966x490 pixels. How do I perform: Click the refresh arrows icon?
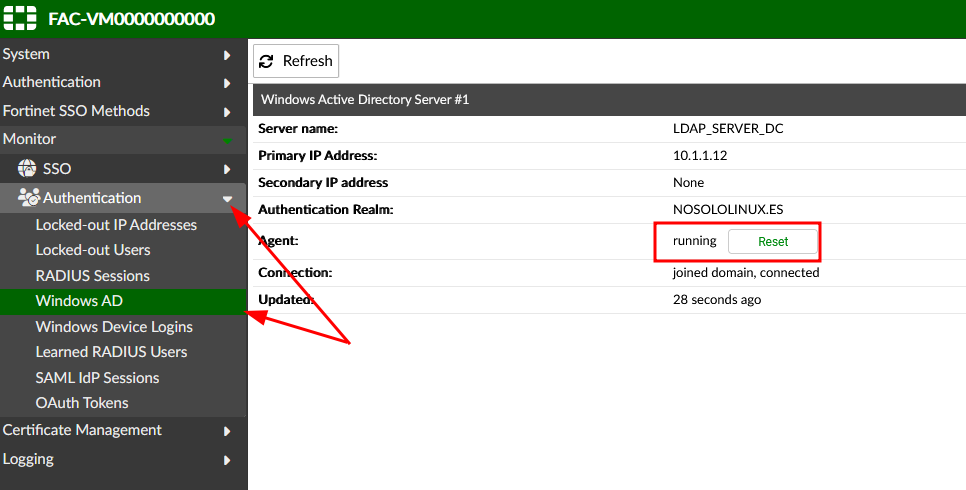click(x=266, y=61)
